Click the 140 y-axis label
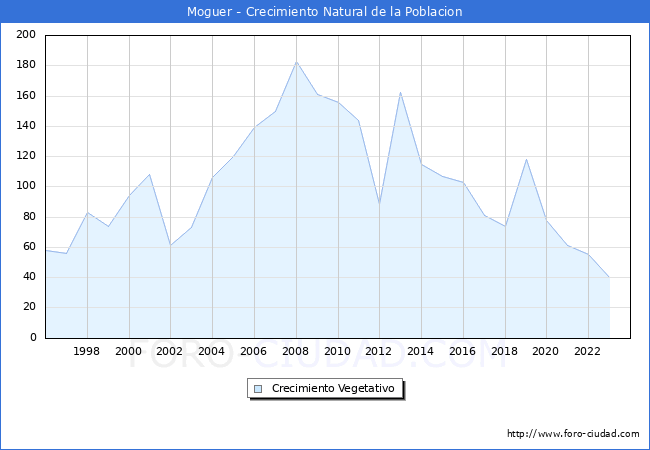The height and width of the screenshot is (450, 650). 26,126
